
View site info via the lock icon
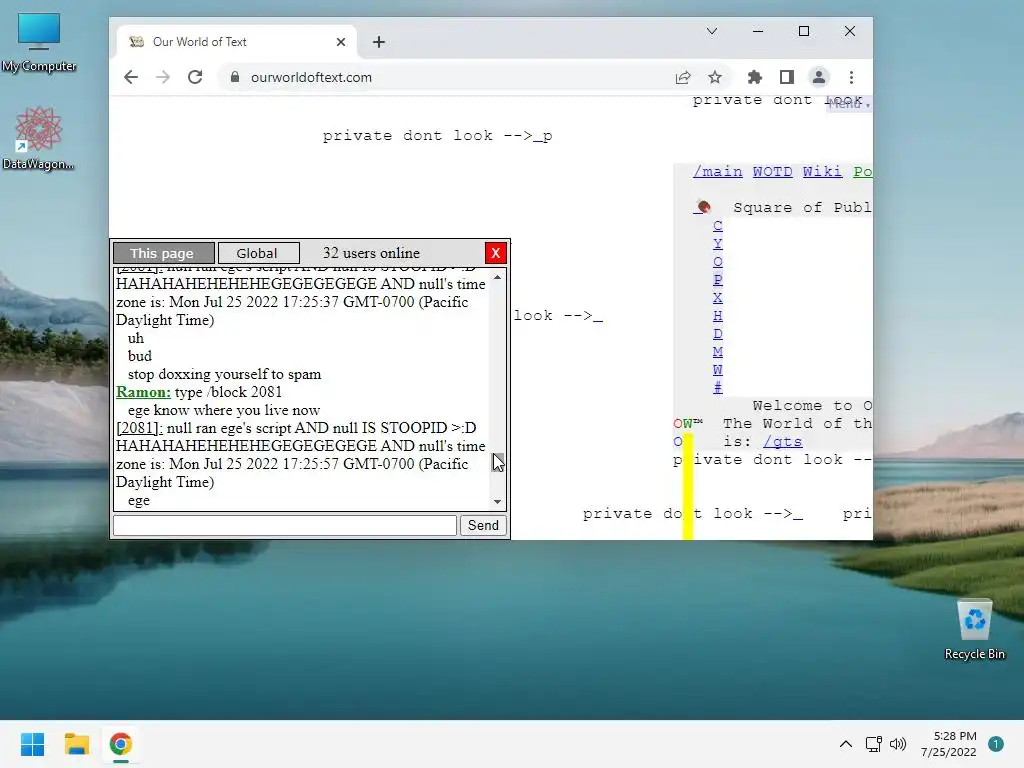pyautogui.click(x=235, y=77)
